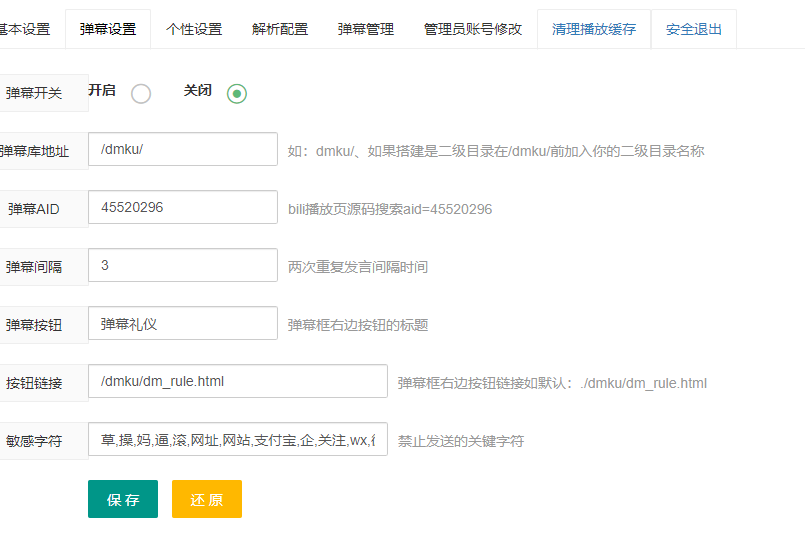Open the 基本设置 tab
This screenshot has height=541, width=805.
click(24, 29)
